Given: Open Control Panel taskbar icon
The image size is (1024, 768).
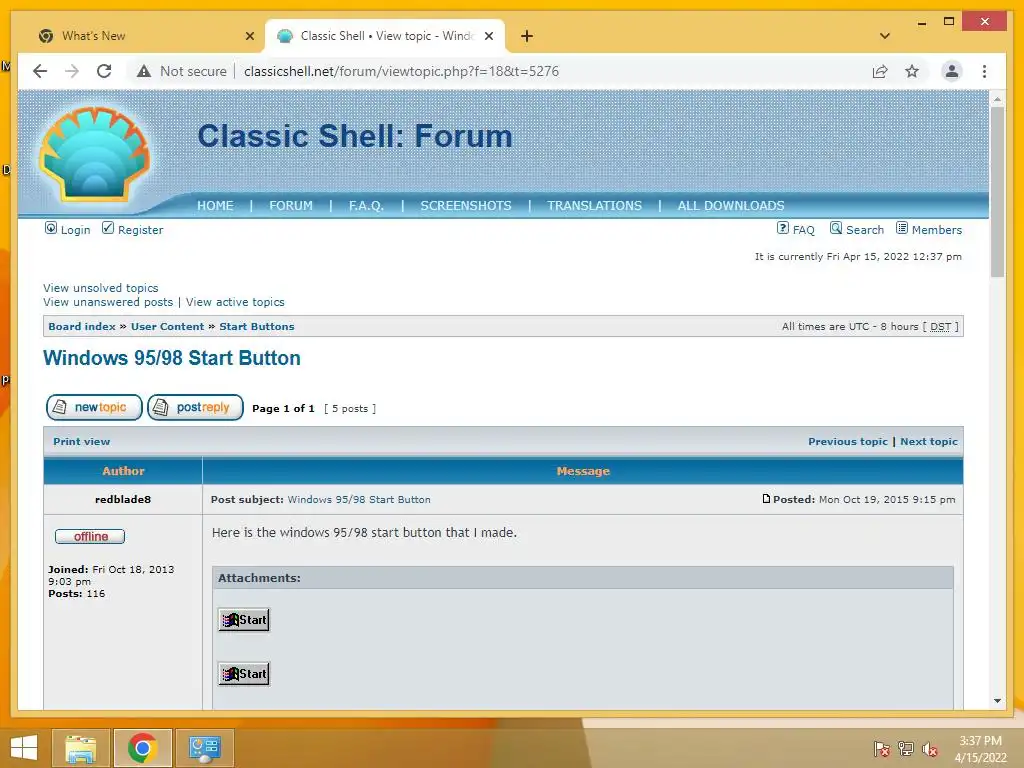Looking at the screenshot, I should (x=204, y=748).
